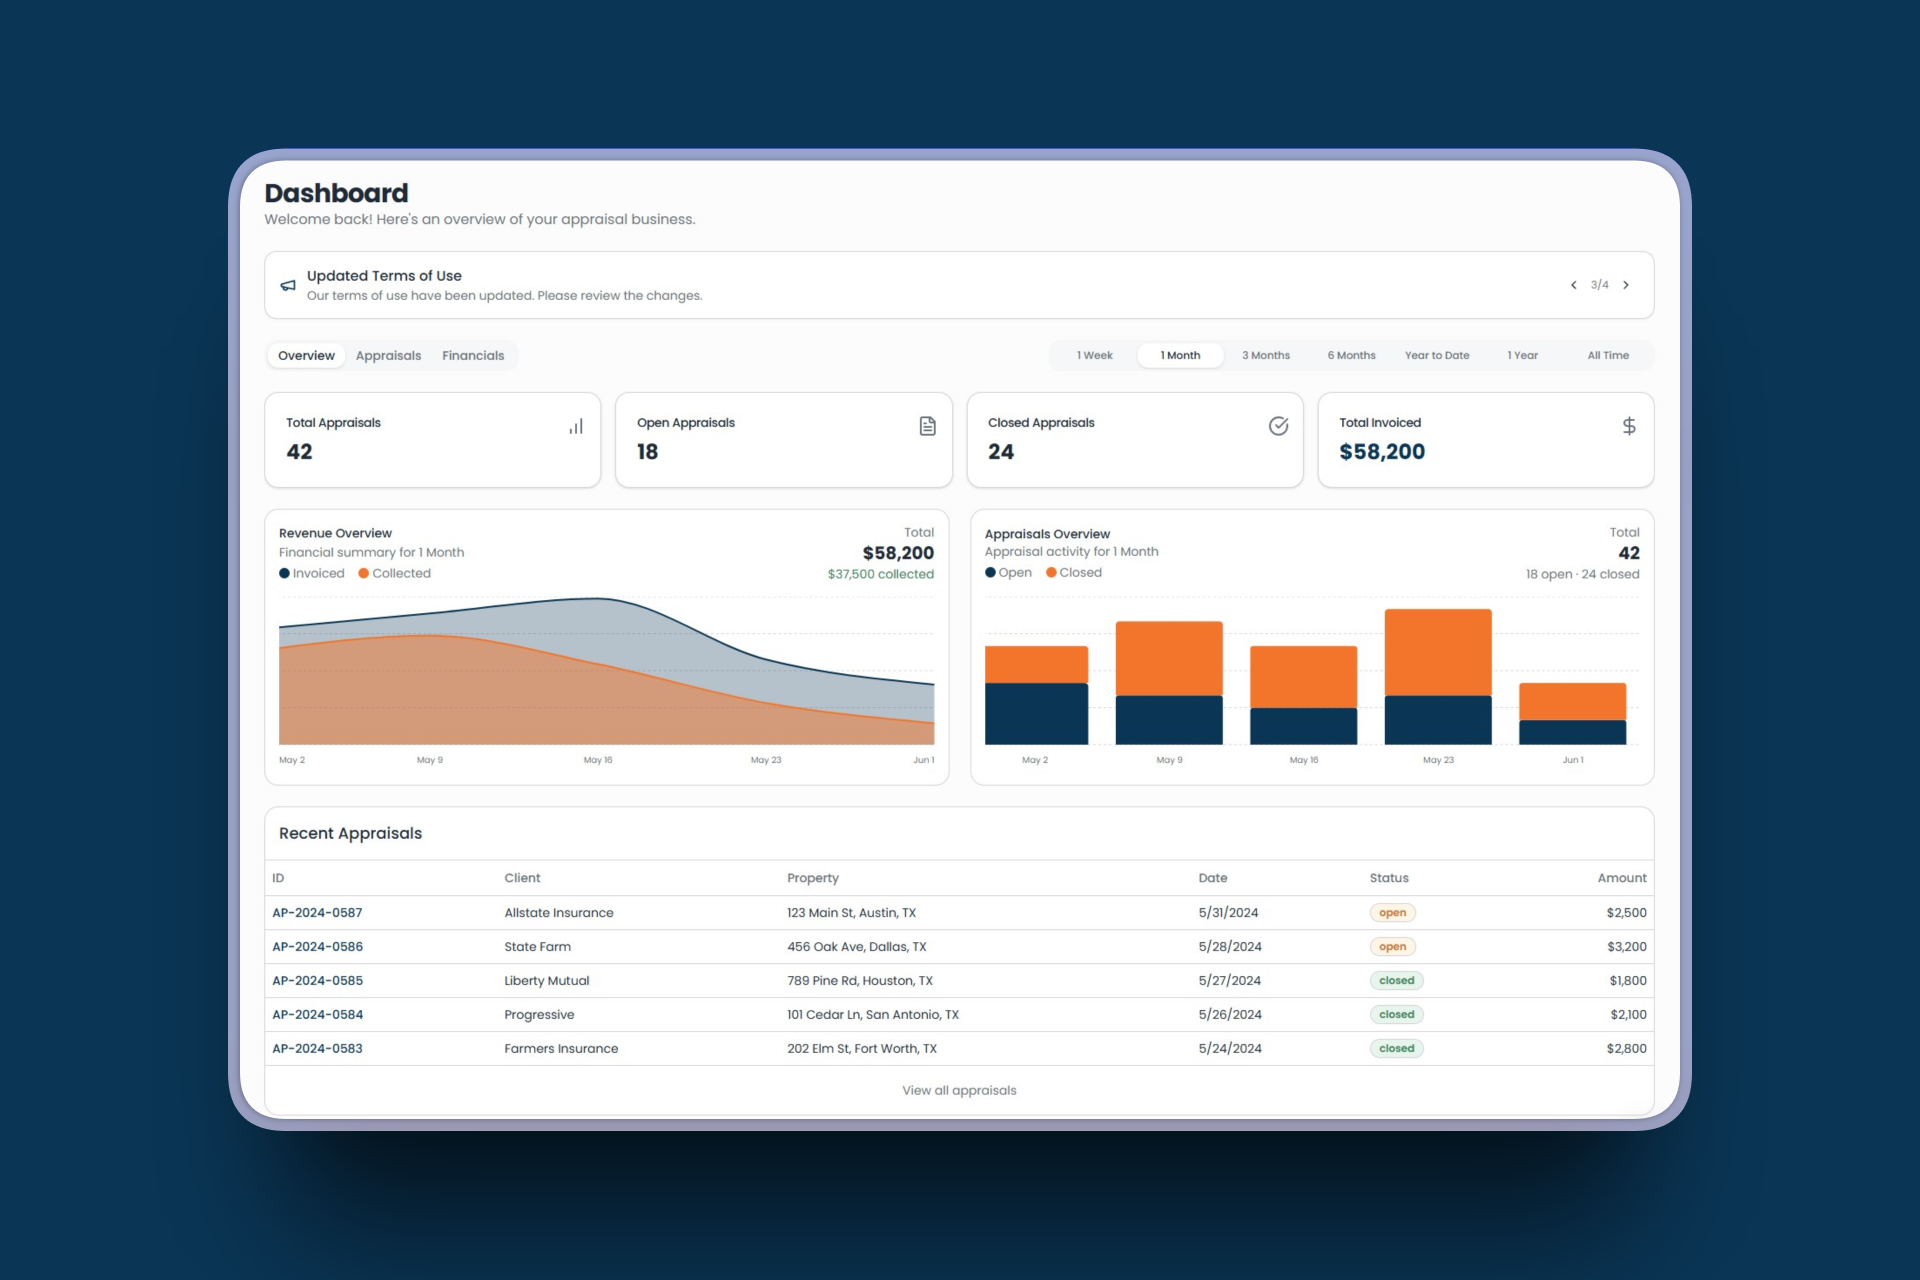1920x1280 pixels.
Task: Click the Collected legend dot
Action: pyautogui.click(x=364, y=573)
